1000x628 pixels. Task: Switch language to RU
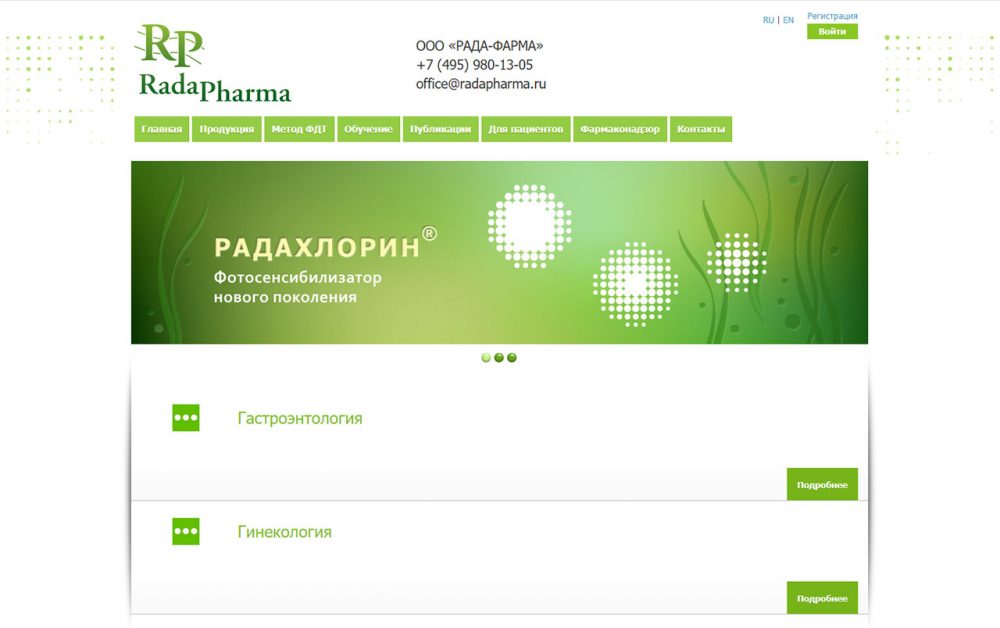[x=768, y=20]
